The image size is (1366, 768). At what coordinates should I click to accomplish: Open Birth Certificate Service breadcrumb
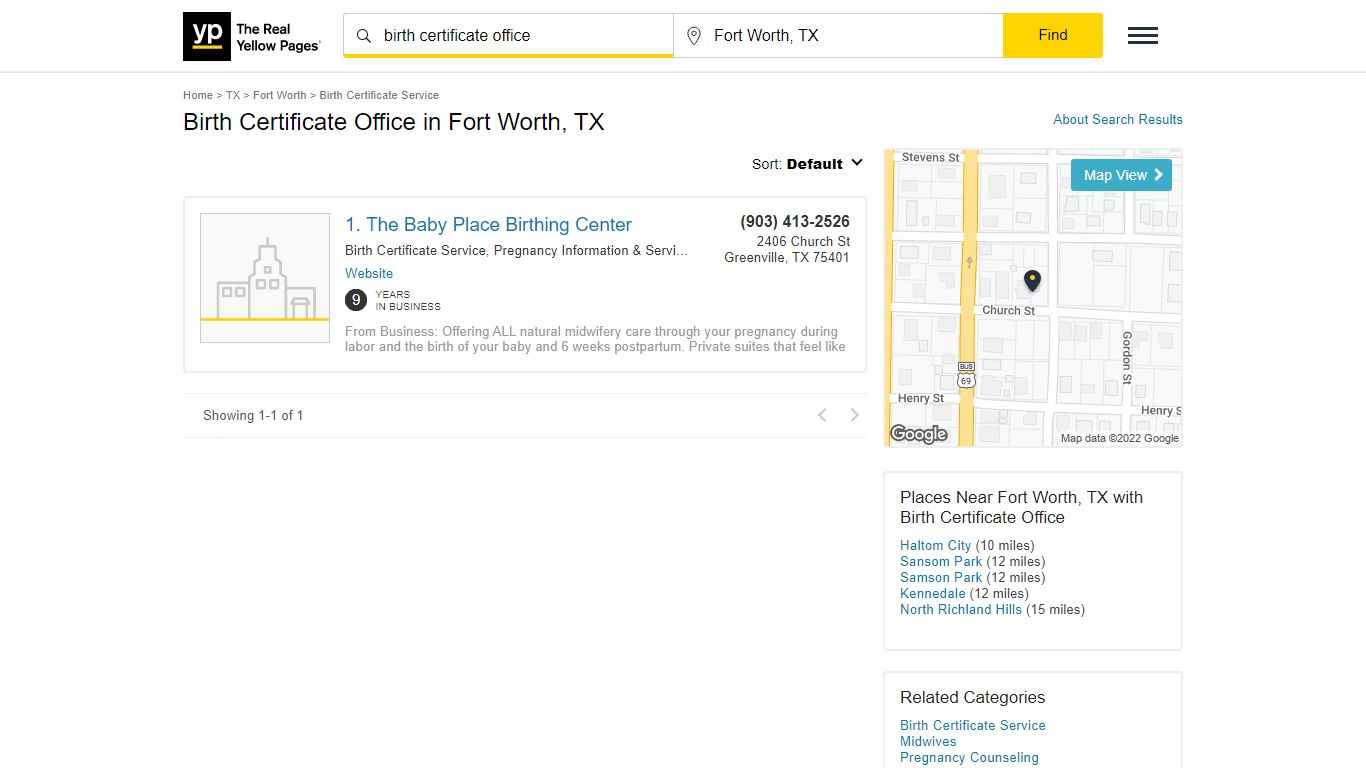pos(379,95)
